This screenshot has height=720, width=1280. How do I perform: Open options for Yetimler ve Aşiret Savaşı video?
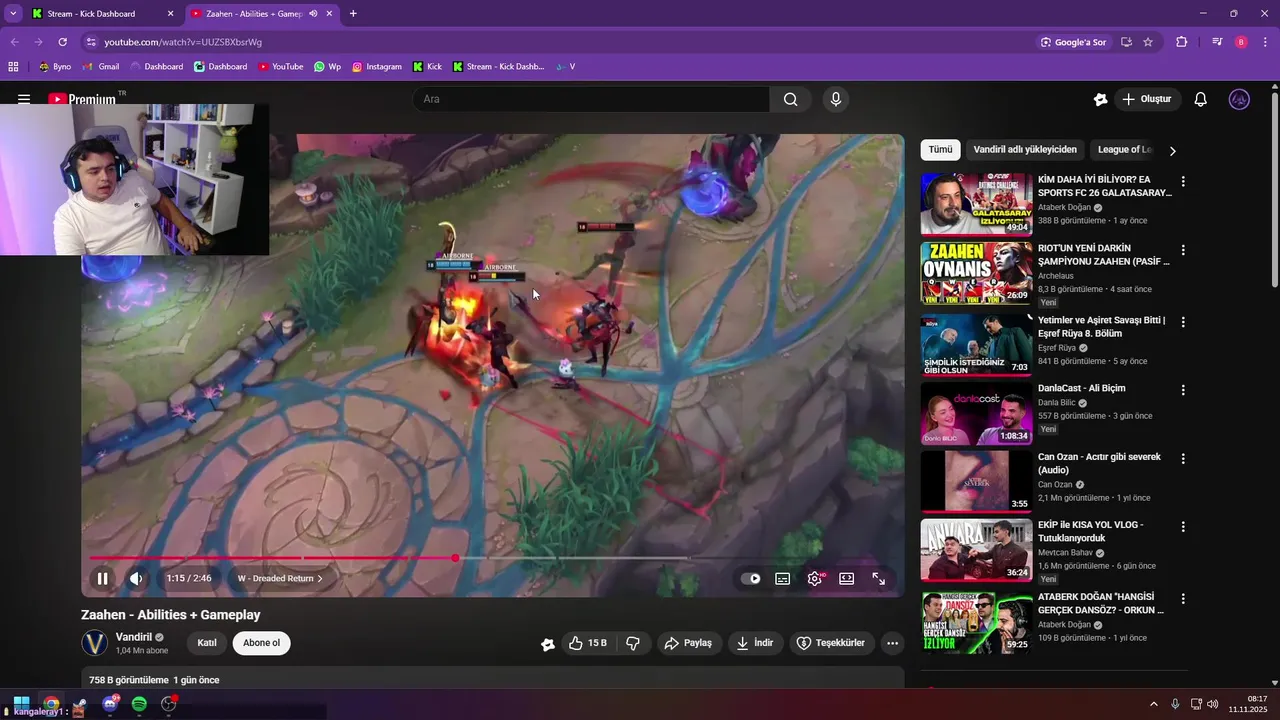(1183, 322)
